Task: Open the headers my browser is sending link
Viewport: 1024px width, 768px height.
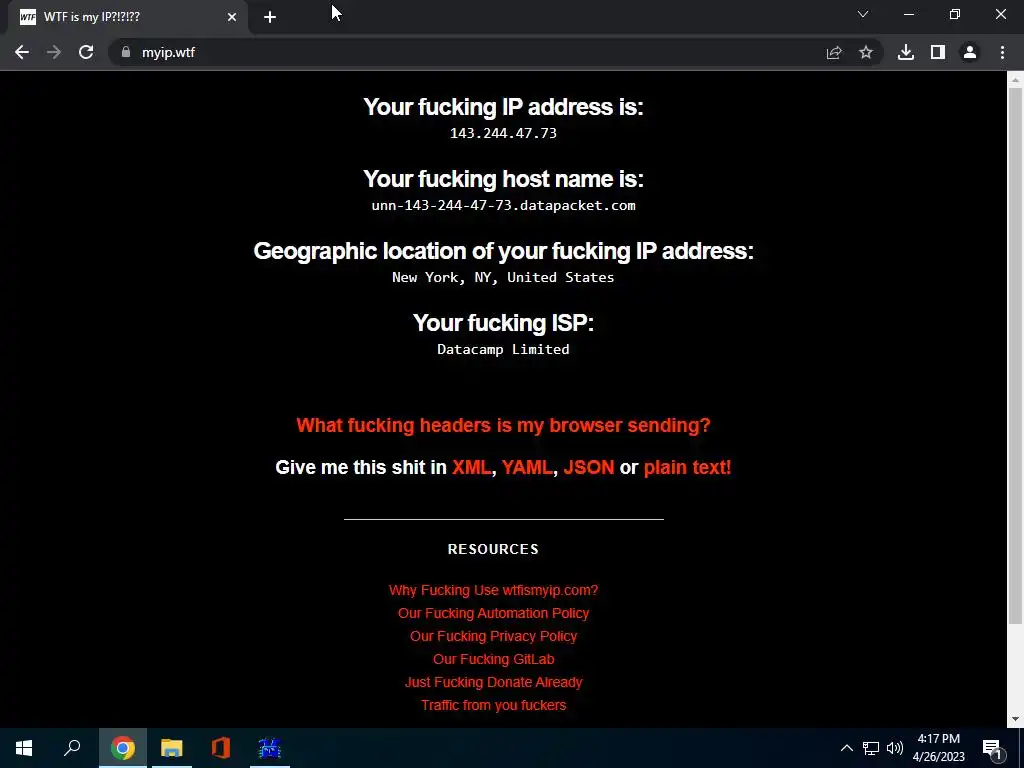Action: coord(503,425)
